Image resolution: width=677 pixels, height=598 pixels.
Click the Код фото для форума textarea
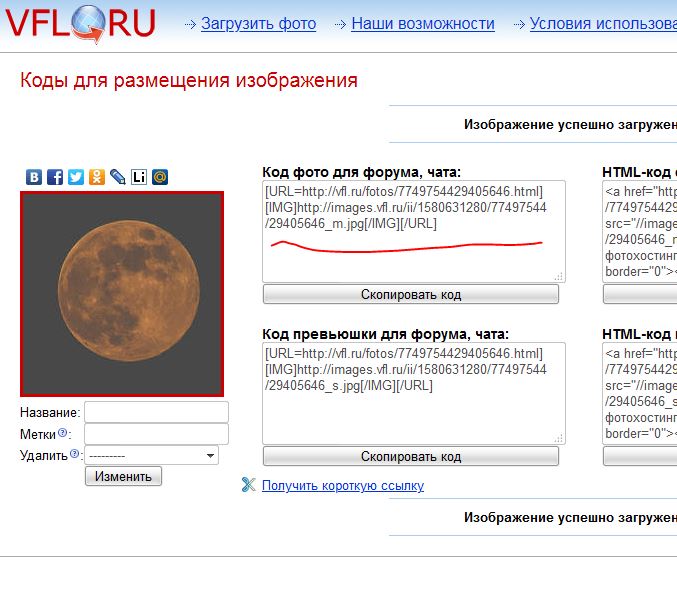point(414,232)
